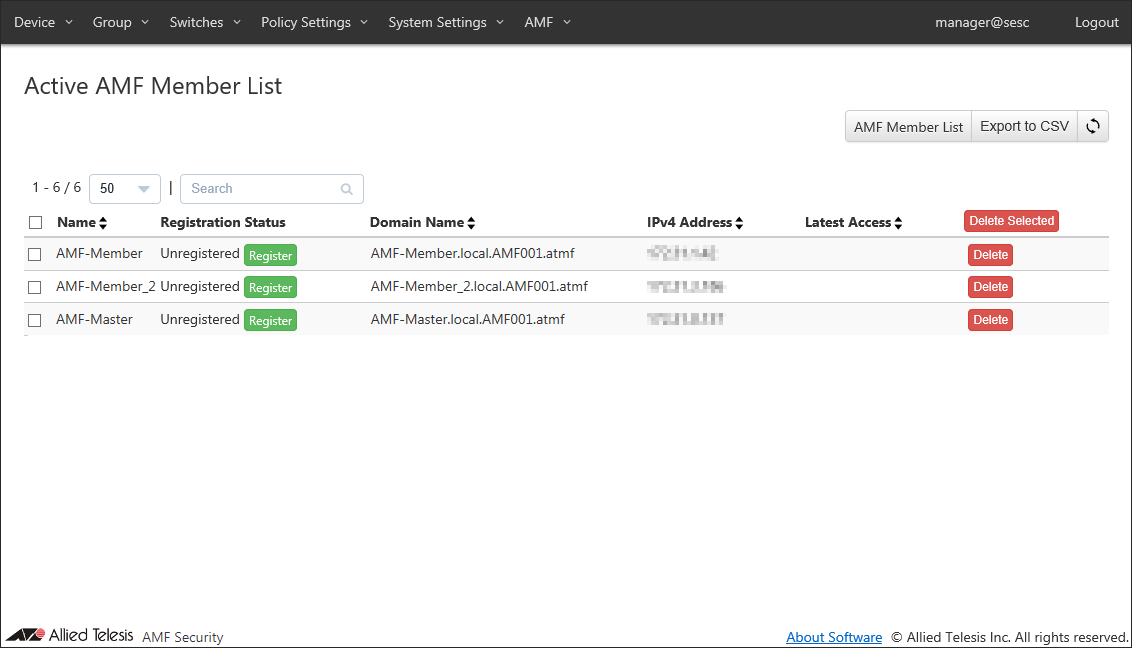Sort by IPv4 Address column arrows

(x=739, y=223)
